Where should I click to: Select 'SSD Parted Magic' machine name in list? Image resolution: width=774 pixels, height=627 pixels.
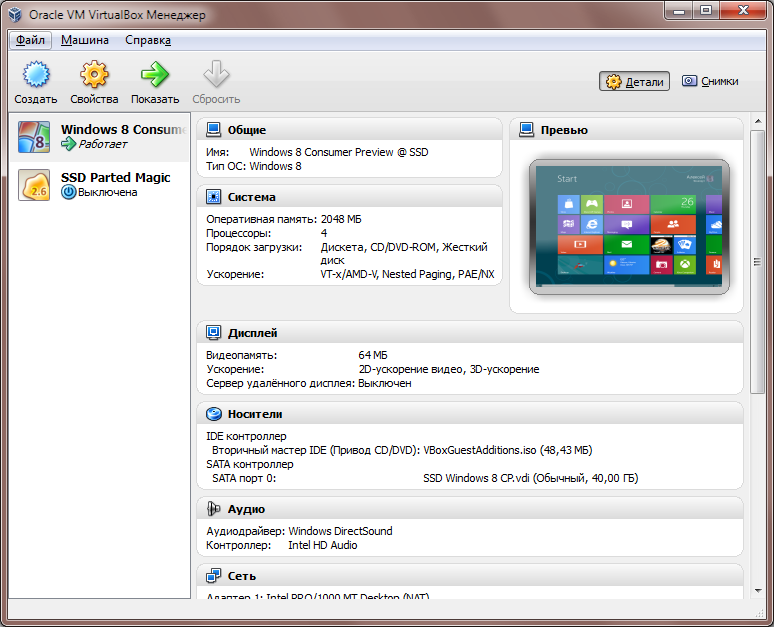click(116, 177)
